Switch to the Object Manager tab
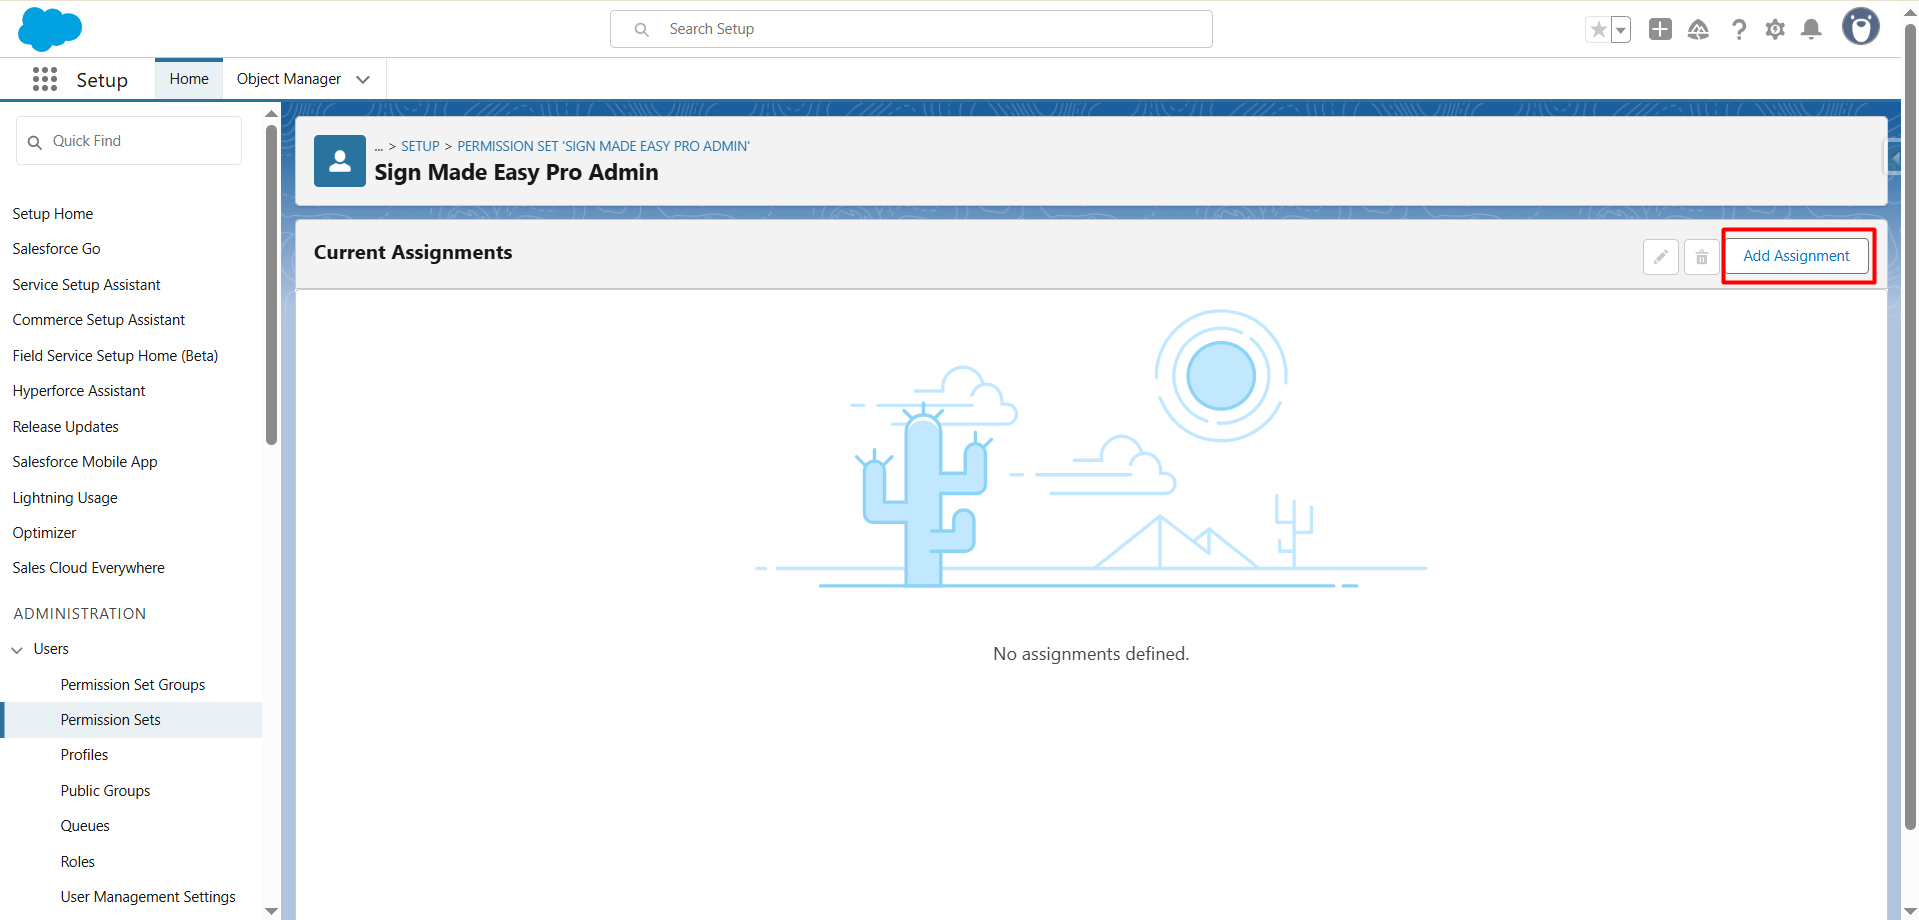Viewport: 1919px width, 920px height. click(289, 79)
